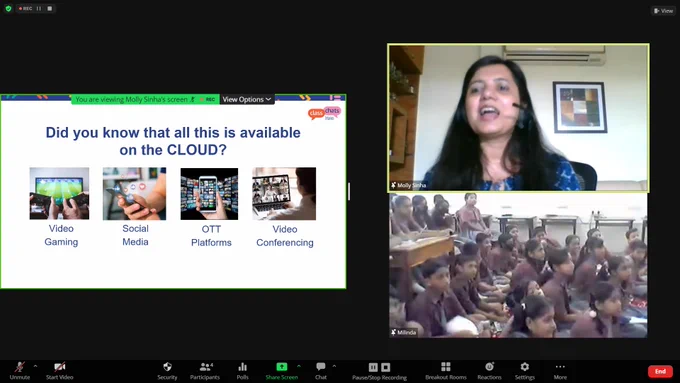
Task: Click the 'OTT Platforms' caption text
Action: [211, 236]
